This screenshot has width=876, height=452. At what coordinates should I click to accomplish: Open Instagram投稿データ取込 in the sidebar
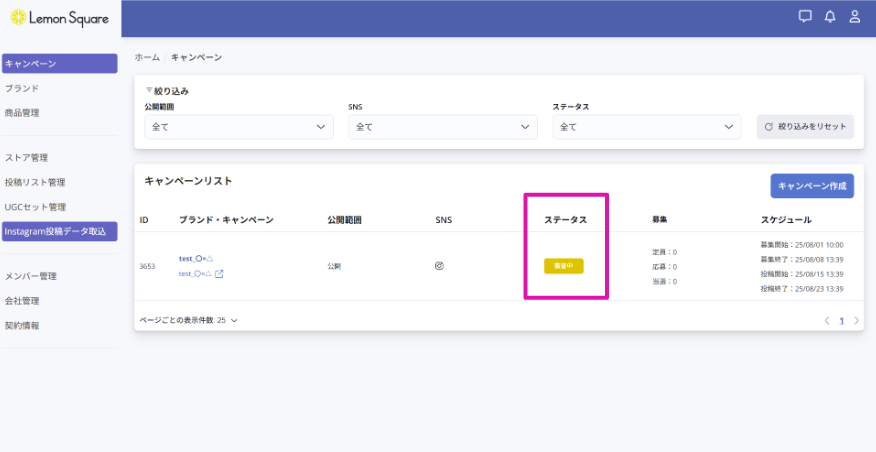pos(59,232)
